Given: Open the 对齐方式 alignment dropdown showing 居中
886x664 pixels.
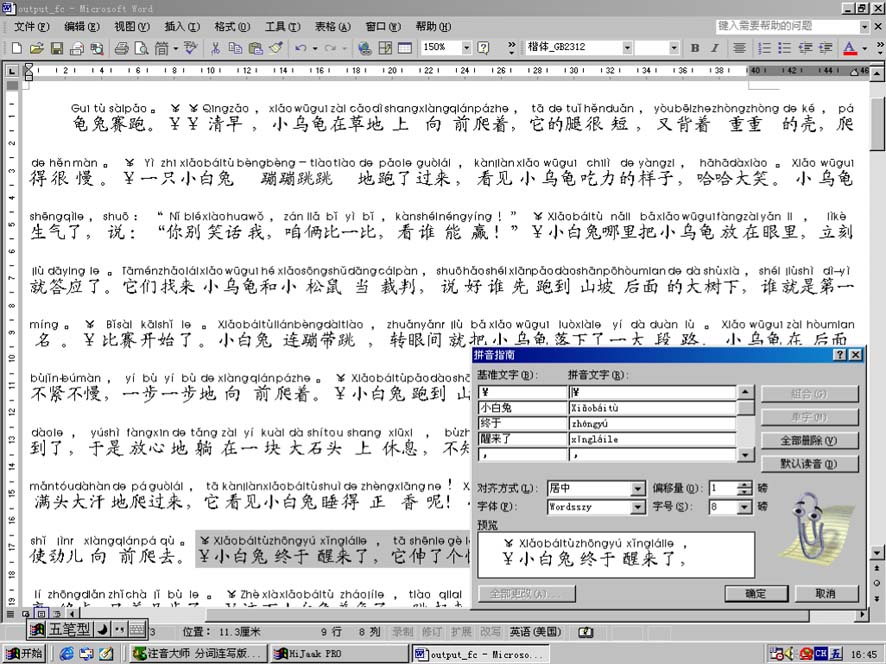Looking at the screenshot, I should coord(637,488).
